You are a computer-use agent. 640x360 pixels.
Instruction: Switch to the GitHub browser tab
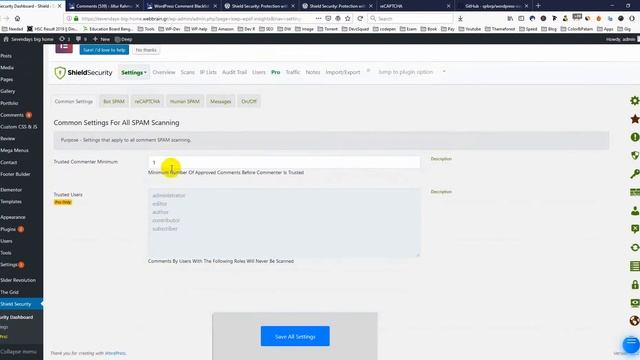[x=493, y=6]
